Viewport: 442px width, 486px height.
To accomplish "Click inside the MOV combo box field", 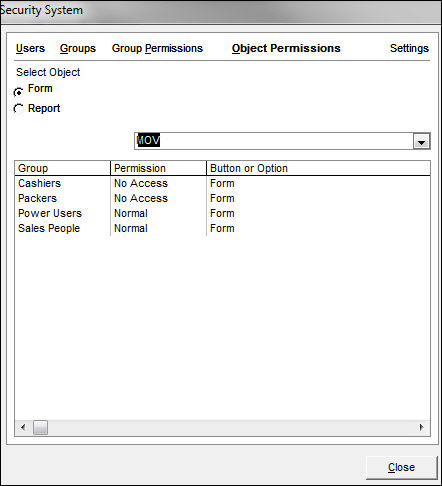I will pyautogui.click(x=274, y=141).
